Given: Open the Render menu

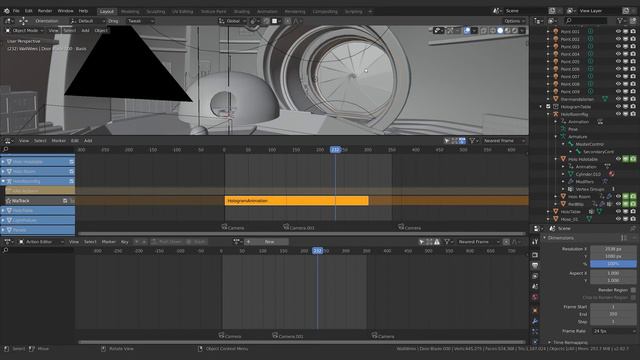Looking at the screenshot, I should point(45,11).
